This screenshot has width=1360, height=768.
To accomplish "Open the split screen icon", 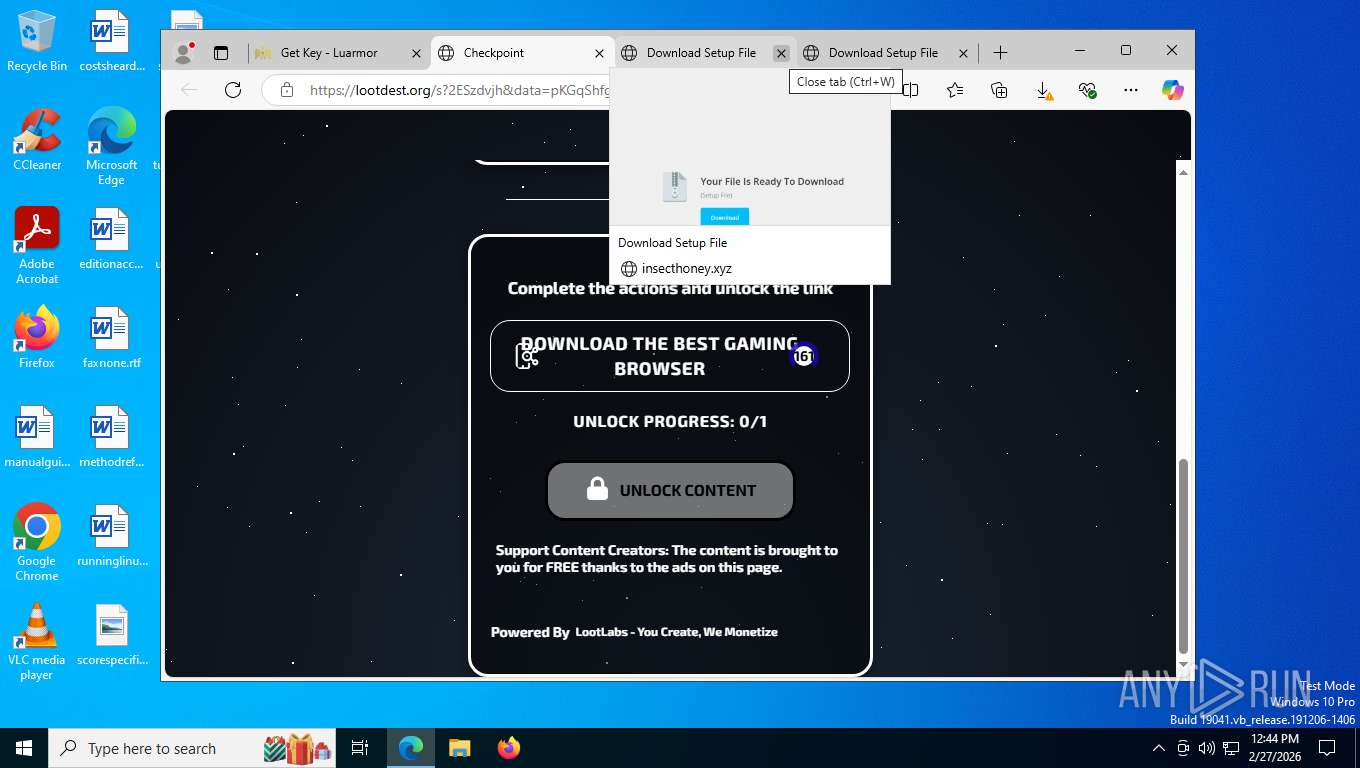I will pyautogui.click(x=910, y=90).
